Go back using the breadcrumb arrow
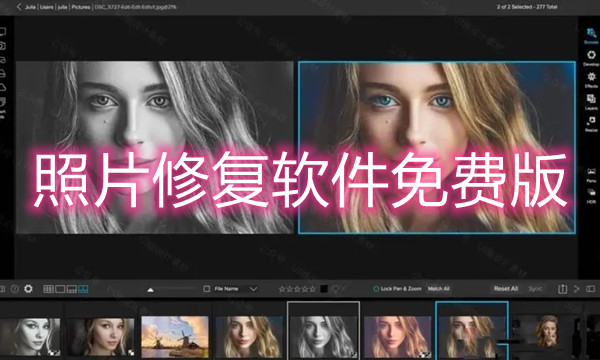The height and width of the screenshot is (360, 600). [19, 7]
